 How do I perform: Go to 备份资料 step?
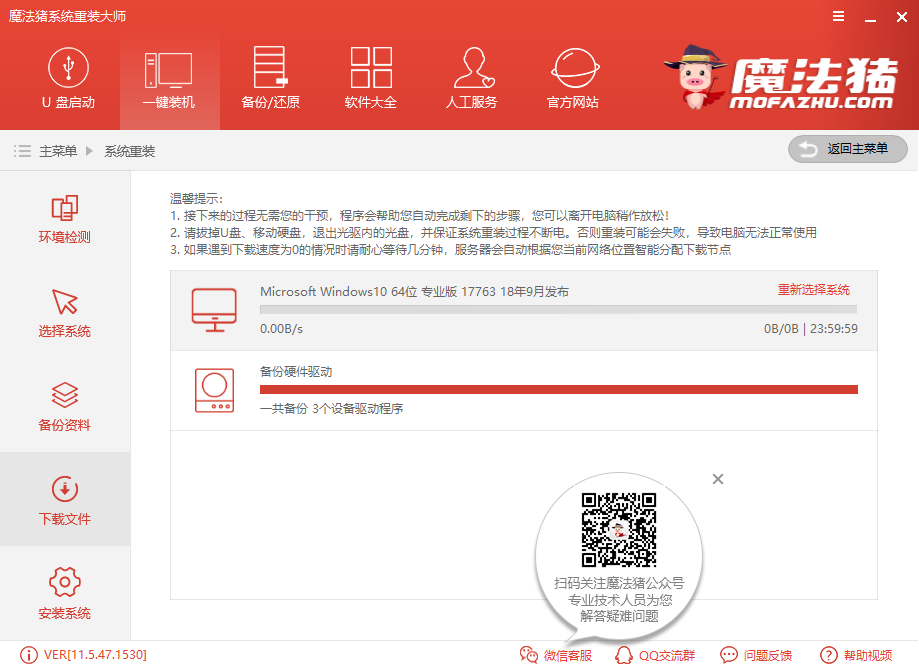click(x=63, y=406)
